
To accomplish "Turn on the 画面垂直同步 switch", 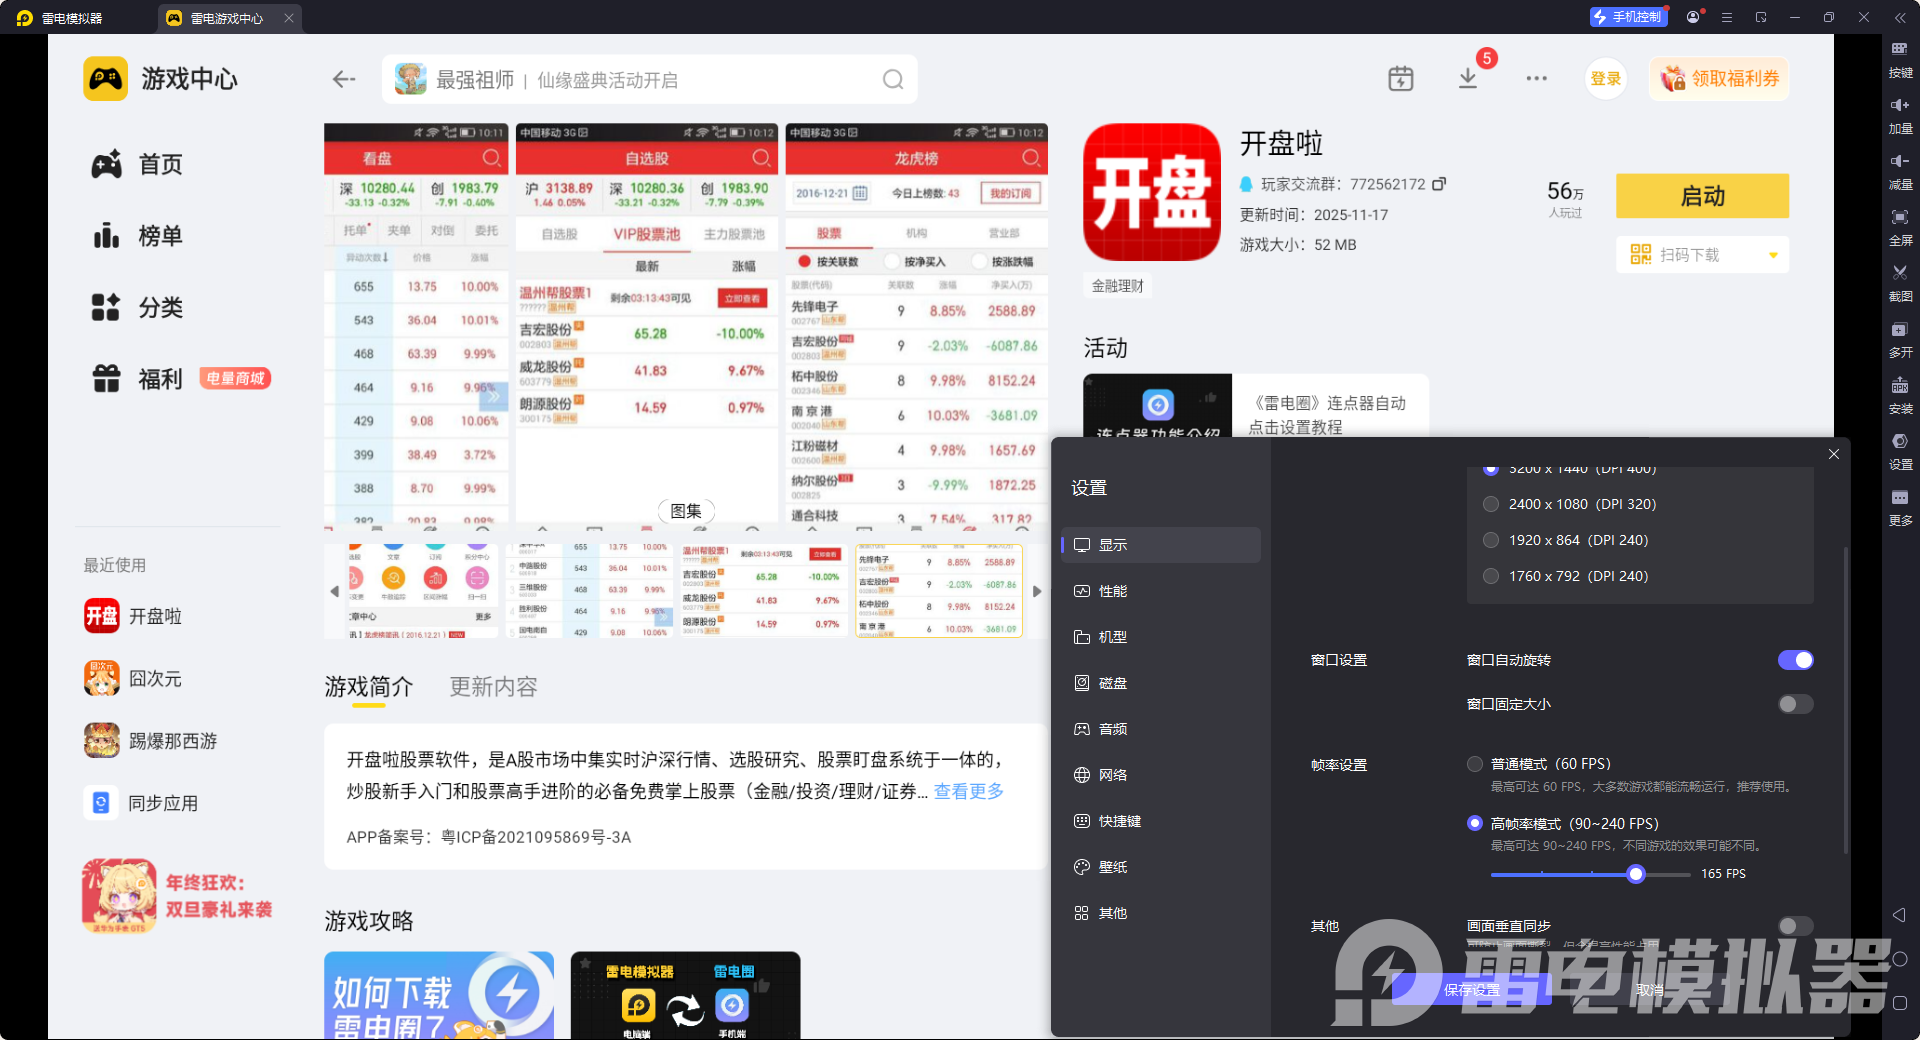I will (1795, 926).
